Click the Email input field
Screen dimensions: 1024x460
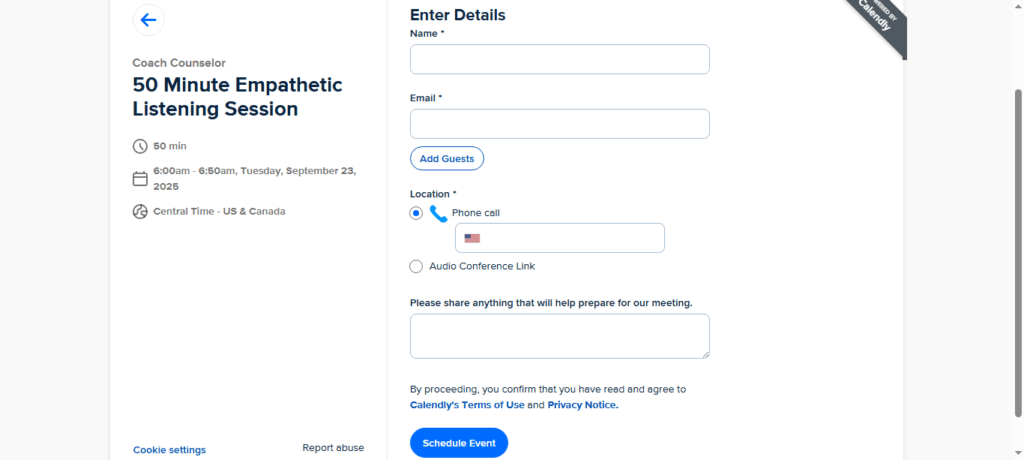(x=559, y=124)
